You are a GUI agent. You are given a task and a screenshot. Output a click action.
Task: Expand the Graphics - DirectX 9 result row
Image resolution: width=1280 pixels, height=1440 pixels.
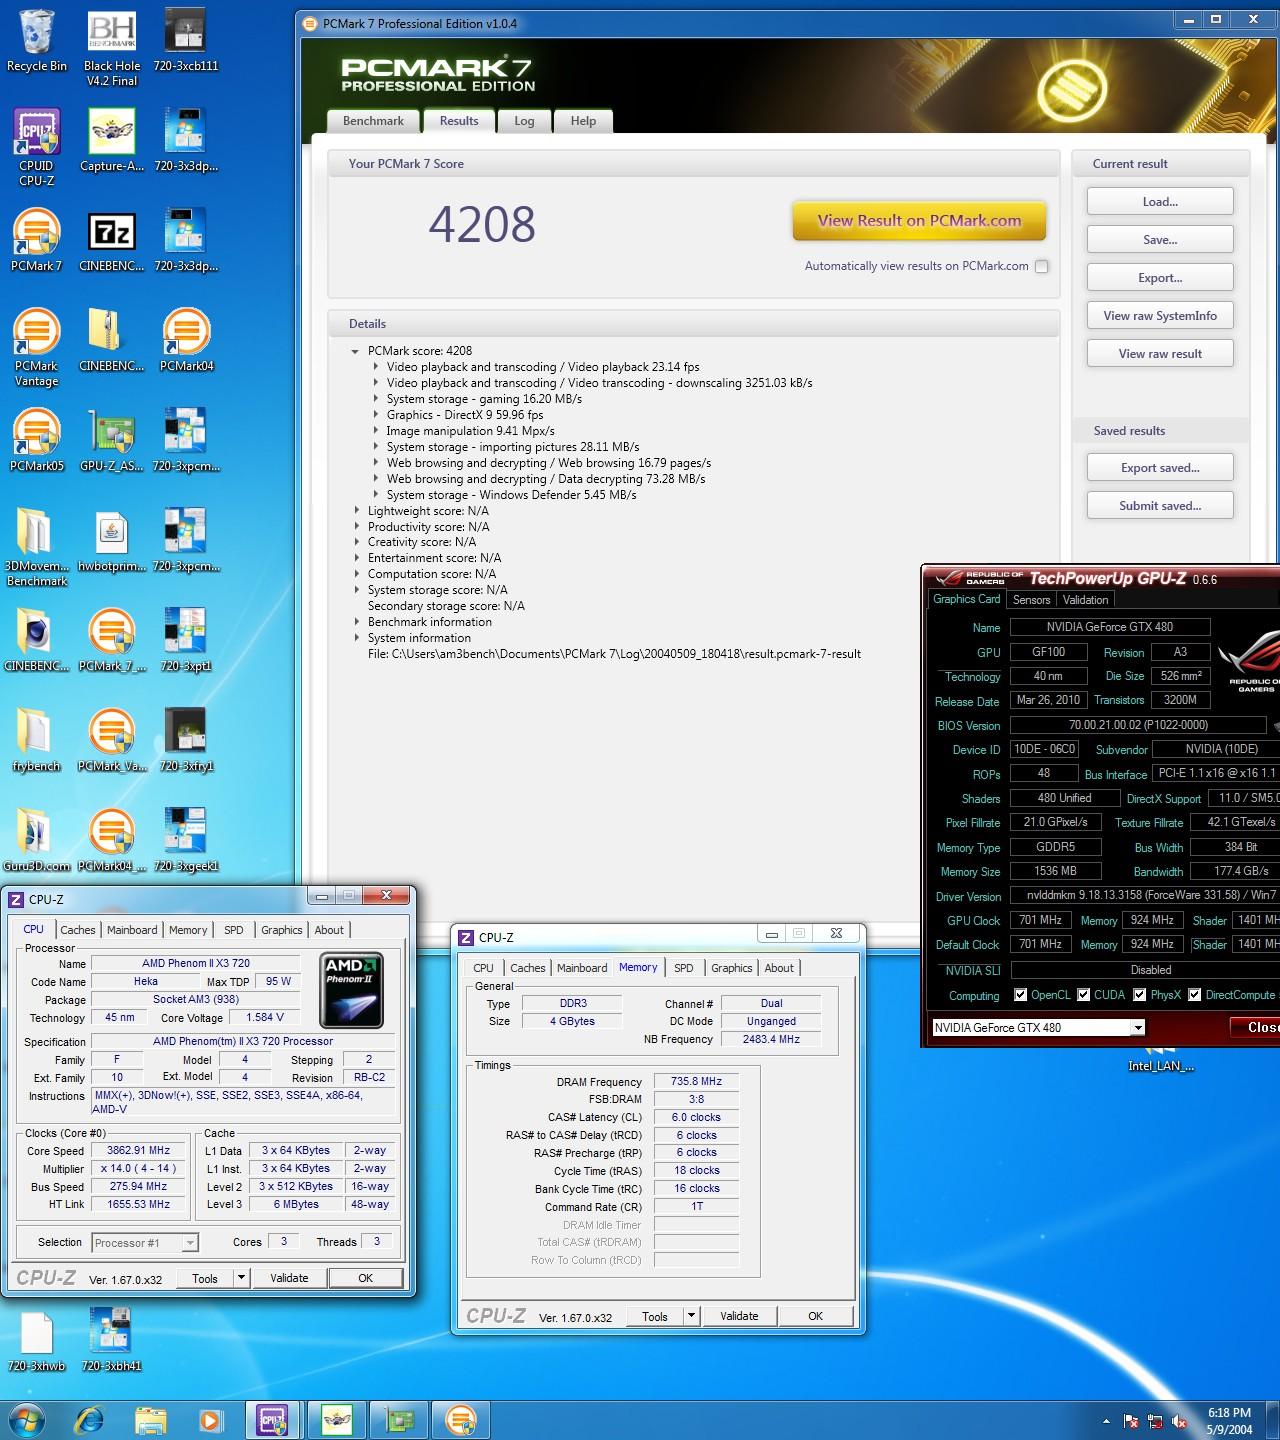pos(376,415)
